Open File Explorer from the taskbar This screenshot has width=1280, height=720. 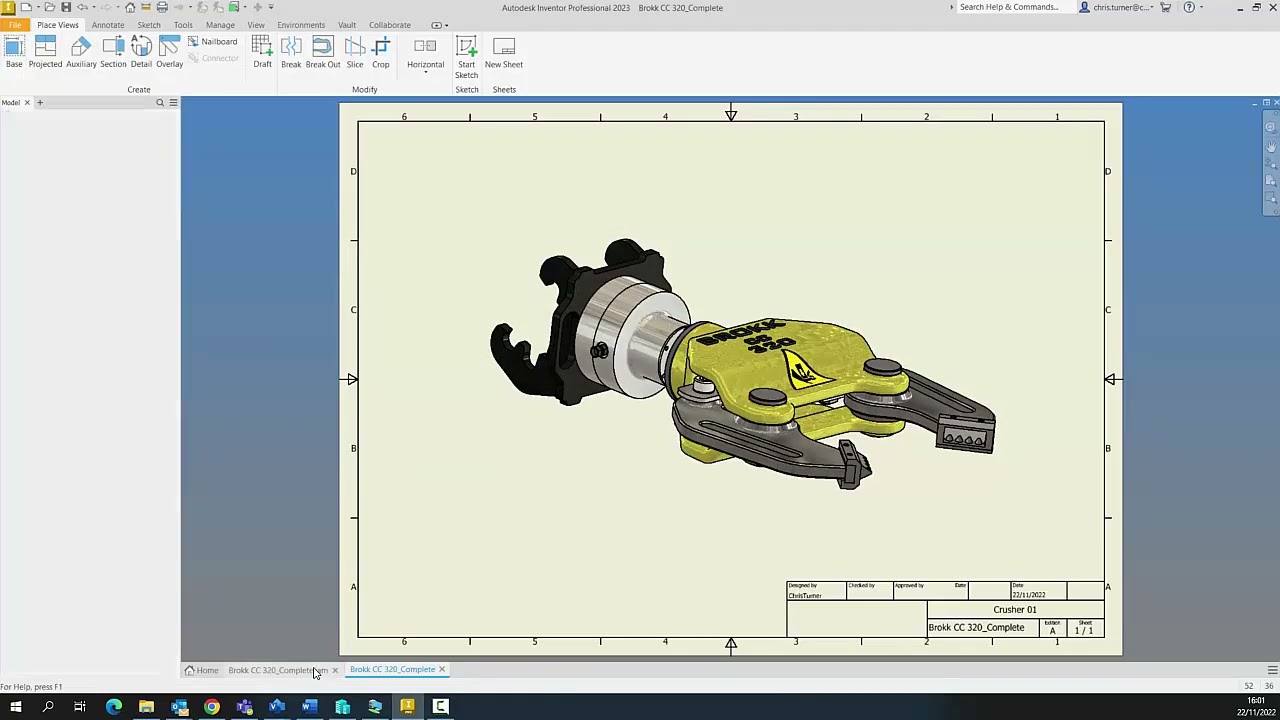[x=146, y=707]
